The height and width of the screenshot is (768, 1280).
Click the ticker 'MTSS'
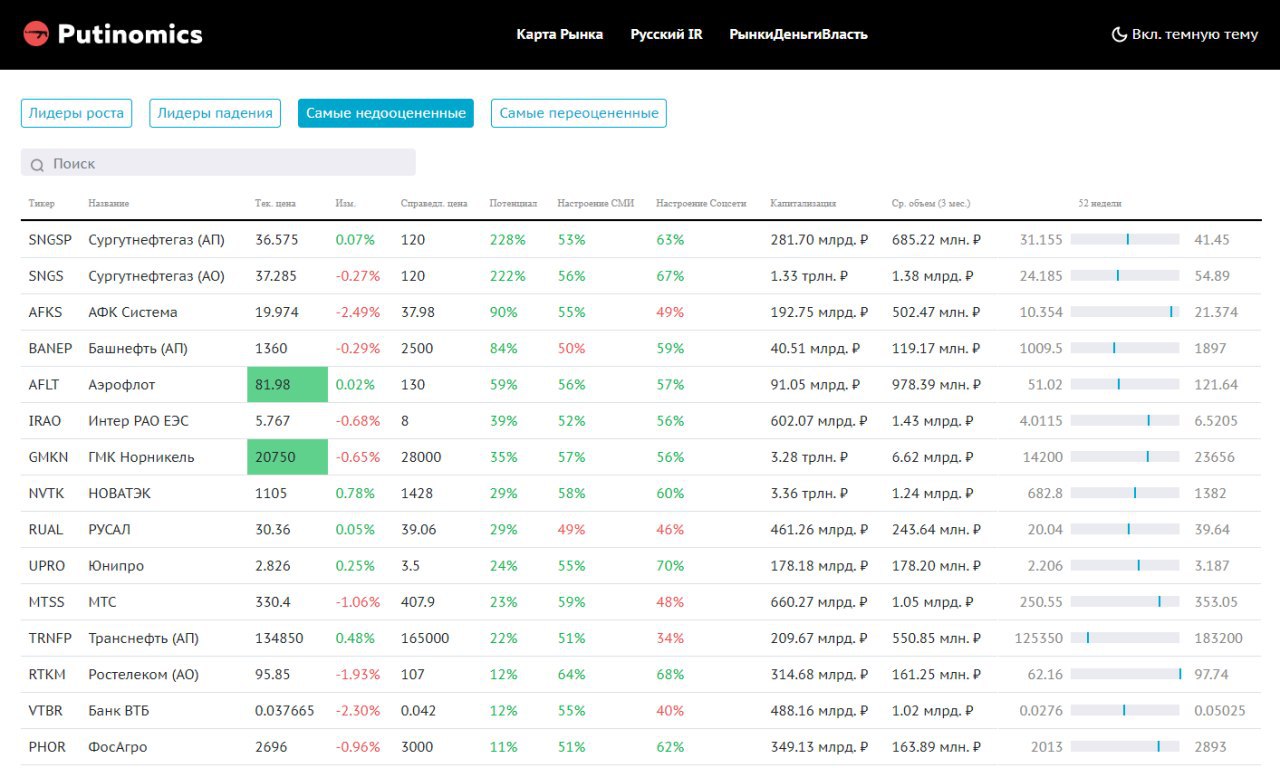coord(46,602)
